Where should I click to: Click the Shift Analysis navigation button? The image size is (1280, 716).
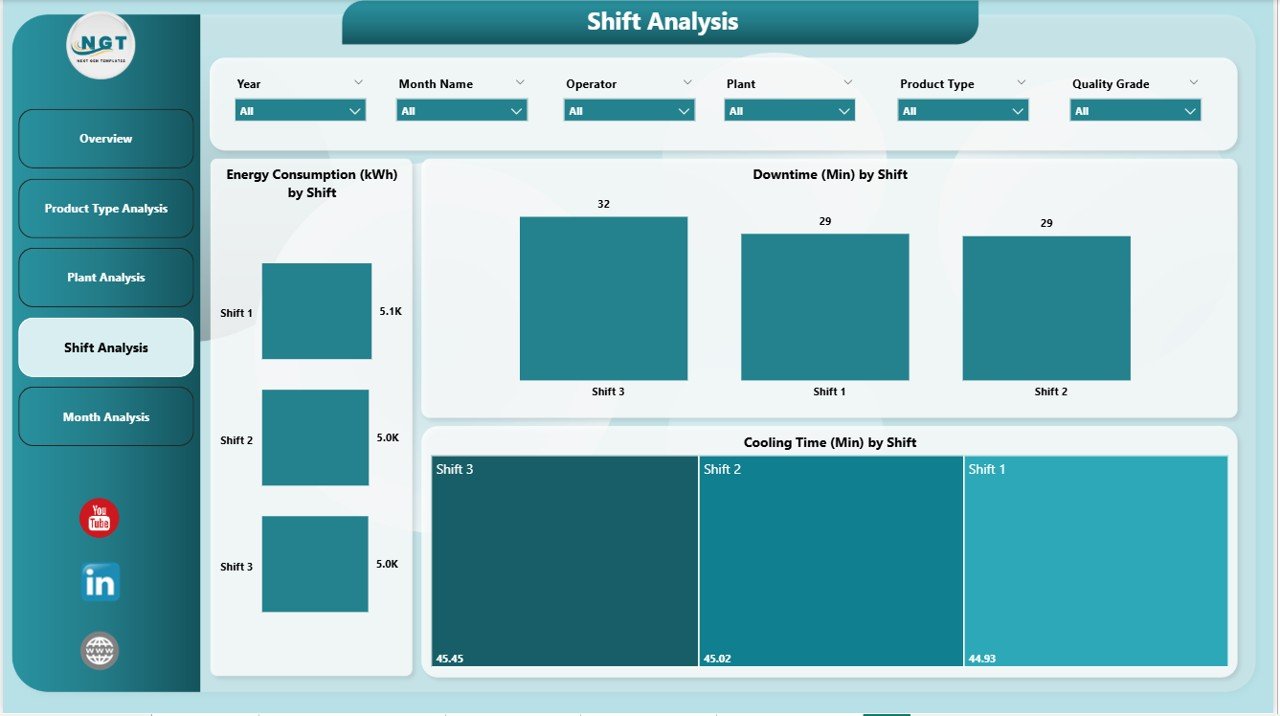[x=105, y=347]
